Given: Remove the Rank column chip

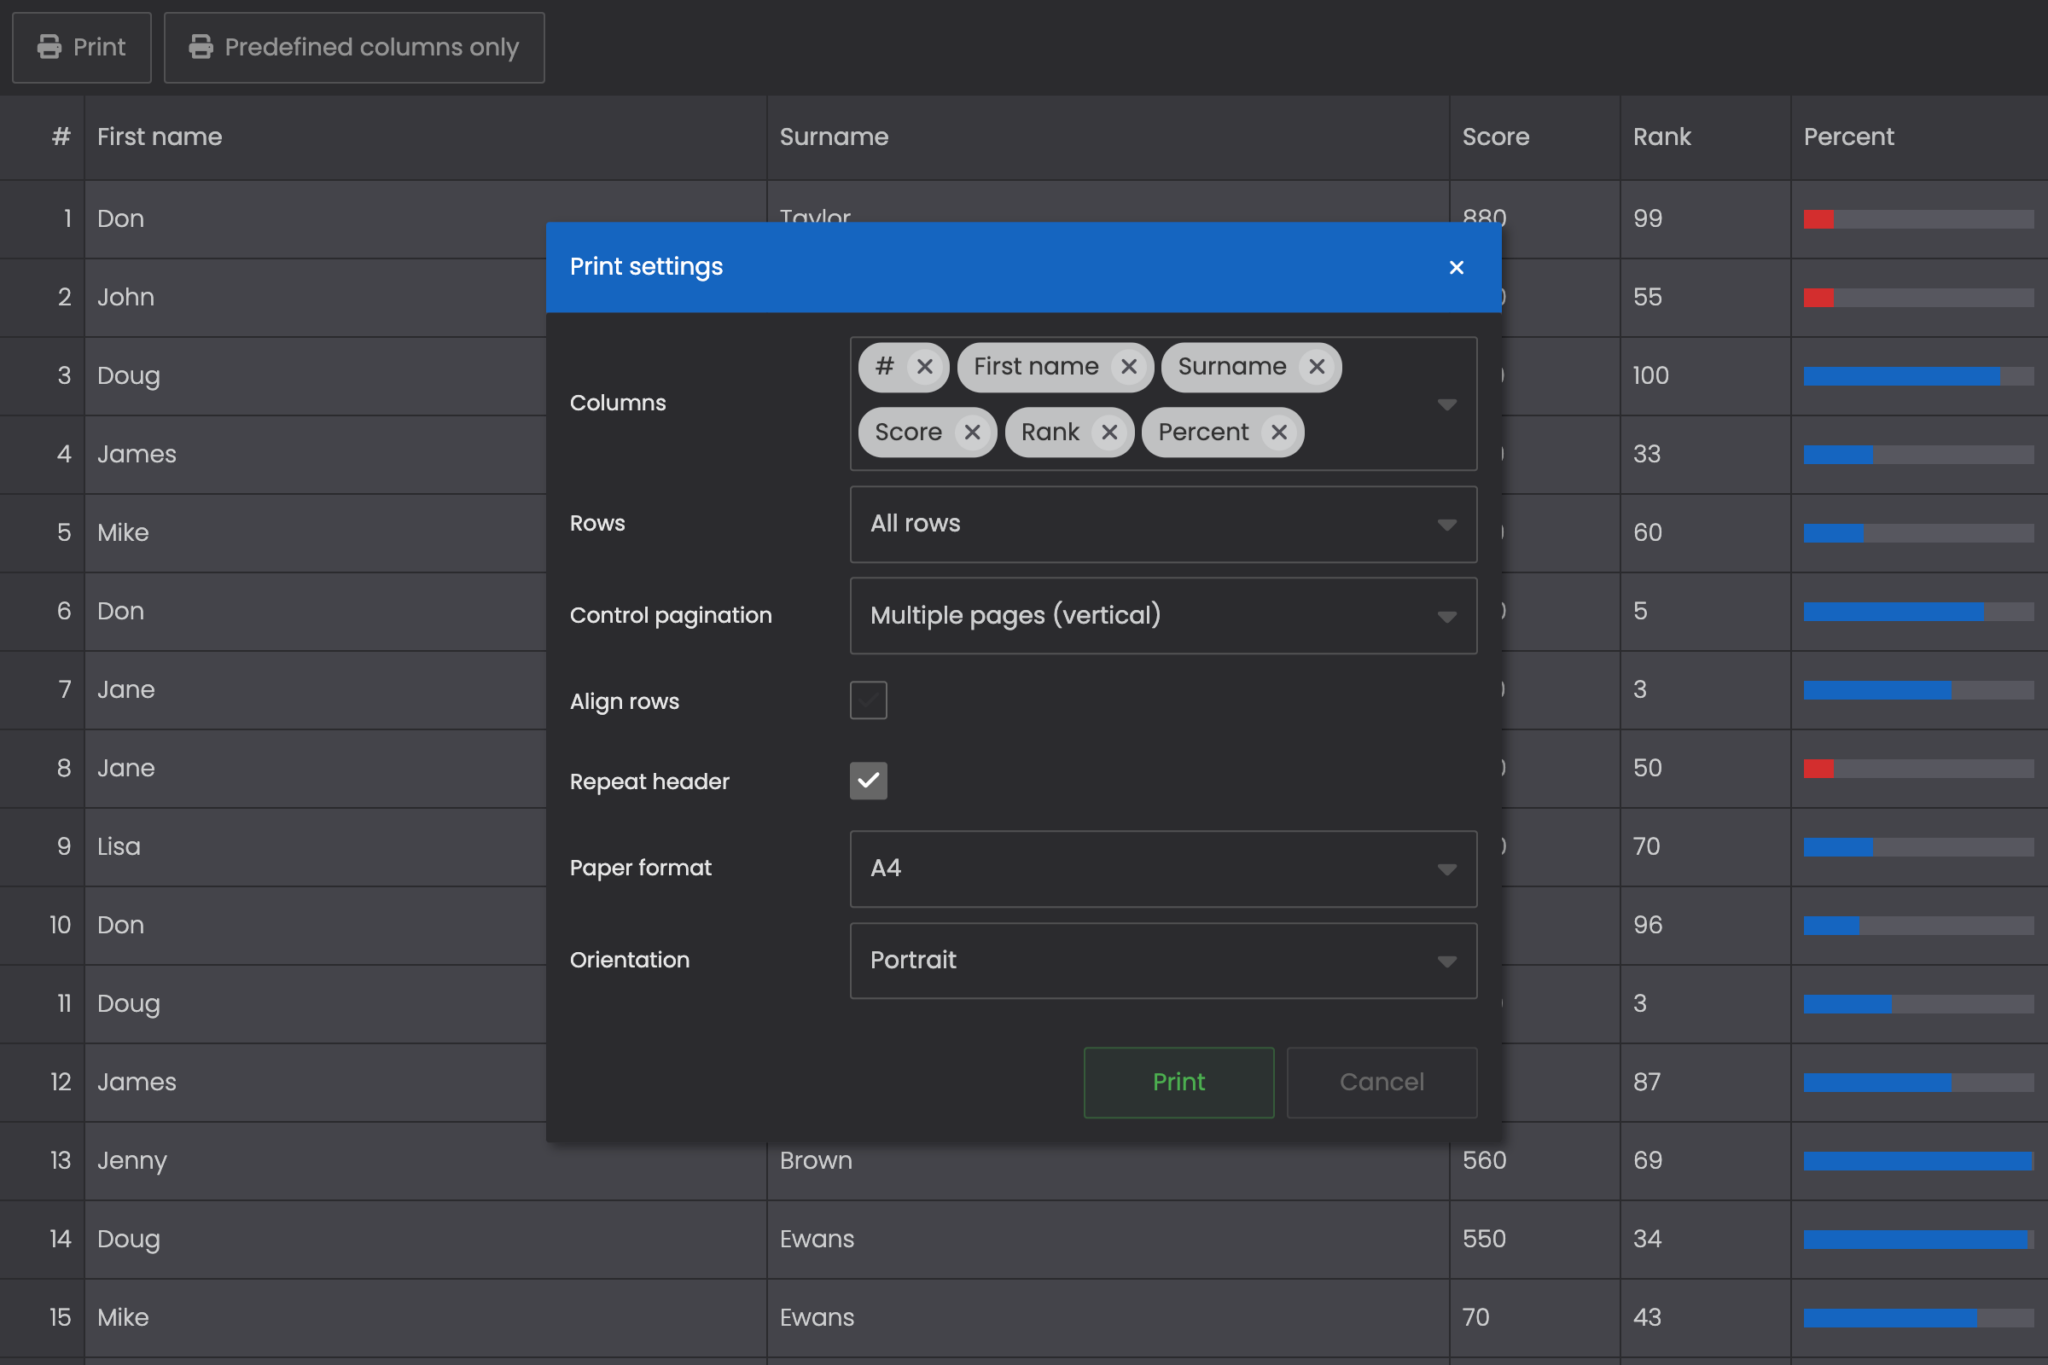Looking at the screenshot, I should [x=1109, y=432].
